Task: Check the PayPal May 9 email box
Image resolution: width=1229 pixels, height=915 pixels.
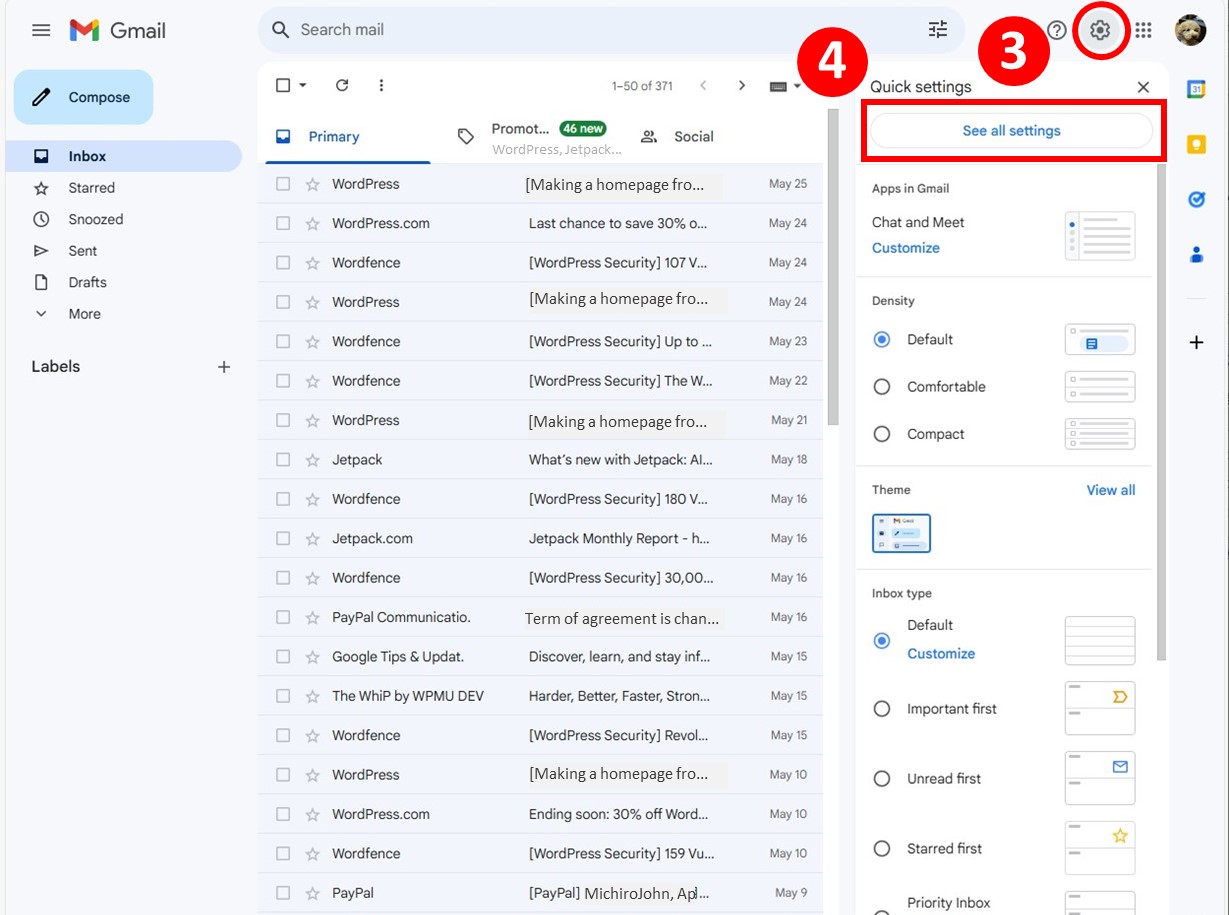Action: (283, 893)
